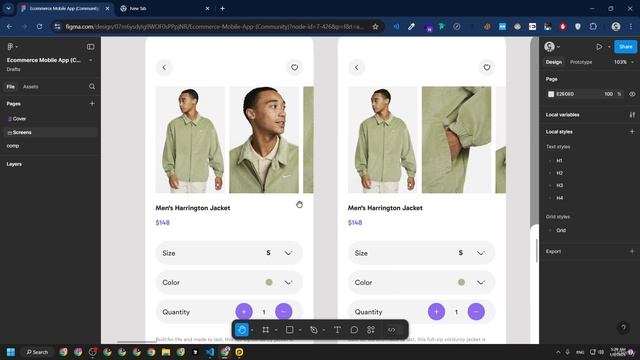Click quantity plus button on right screen
Image resolution: width=640 pixels, height=360 pixels.
(436, 312)
